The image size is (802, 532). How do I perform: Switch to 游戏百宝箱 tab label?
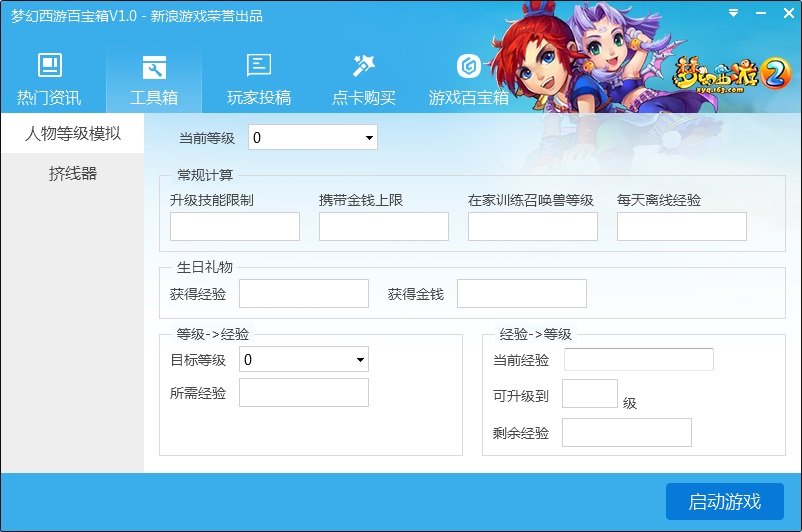[x=469, y=97]
